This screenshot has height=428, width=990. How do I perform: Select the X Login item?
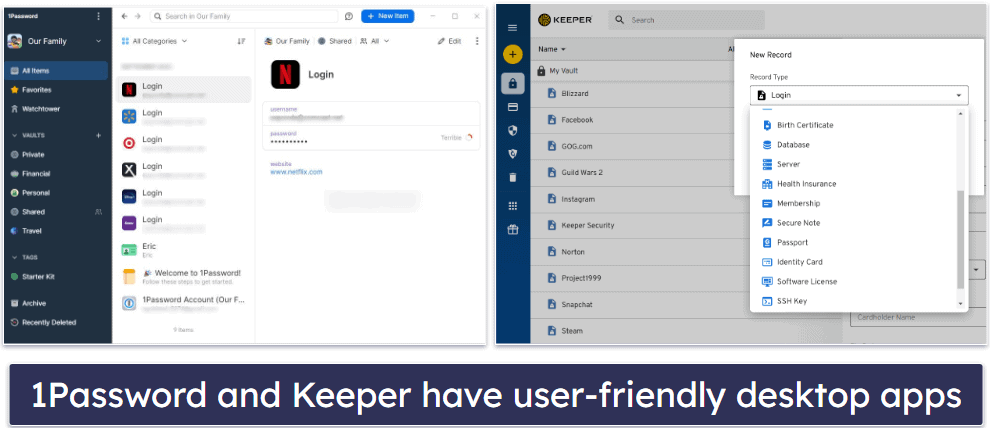coord(184,169)
